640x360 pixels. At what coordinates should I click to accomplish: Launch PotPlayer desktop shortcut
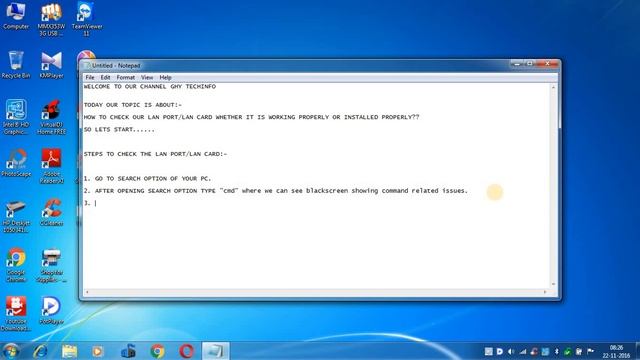click(x=51, y=310)
